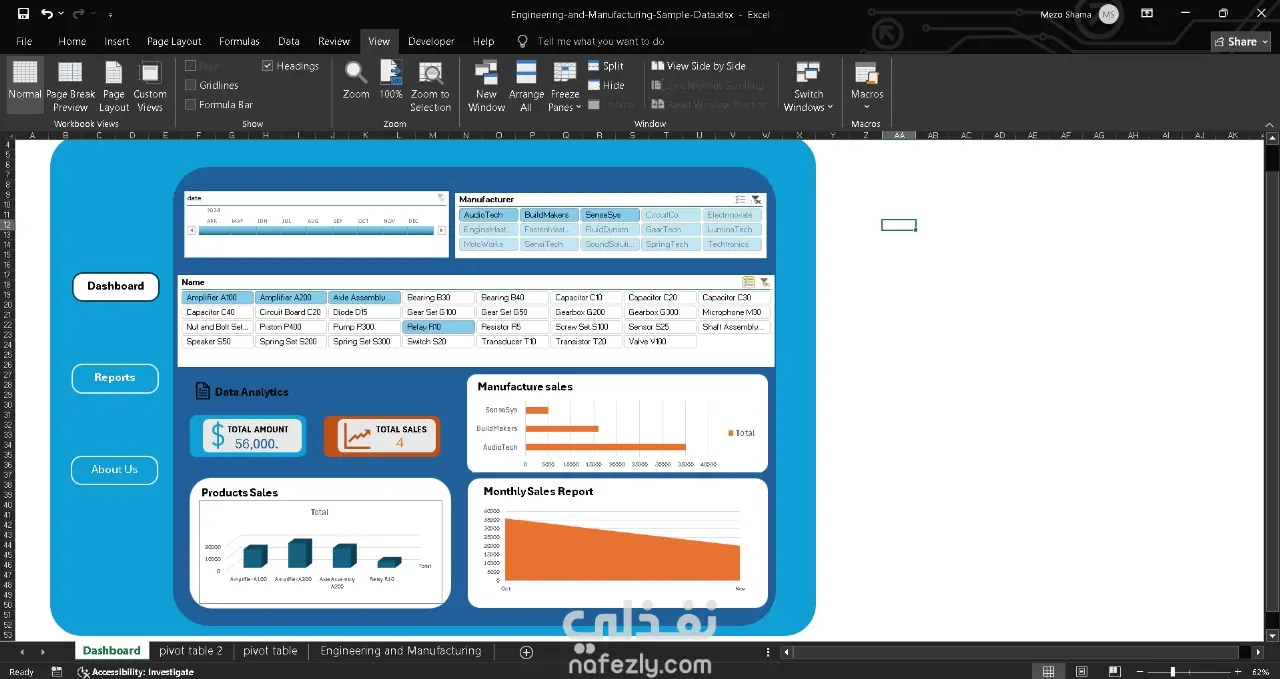
Task: Toggle the Gridlines checkbox
Action: tap(190, 85)
